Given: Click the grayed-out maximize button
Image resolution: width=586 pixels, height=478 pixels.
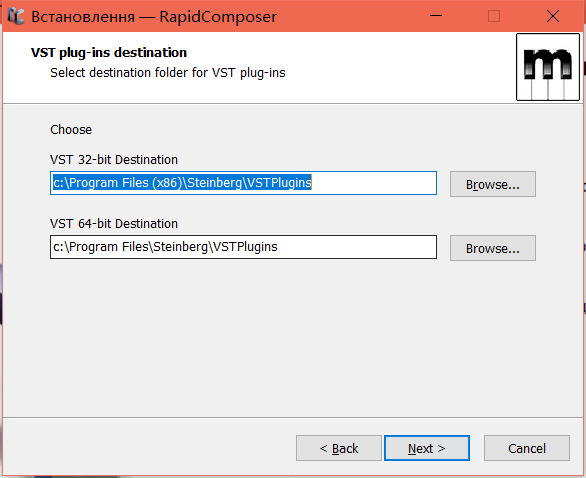Looking at the screenshot, I should click(494, 16).
